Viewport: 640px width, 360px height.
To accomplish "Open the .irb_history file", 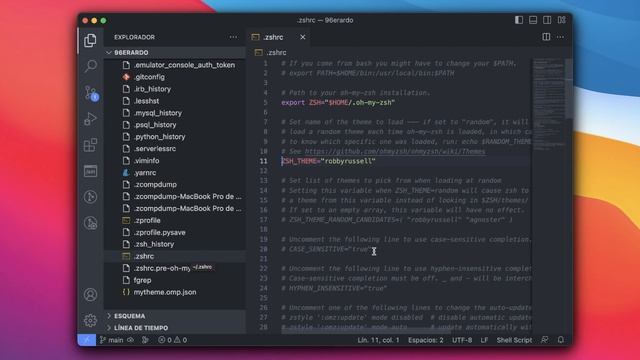I will click(175, 89).
